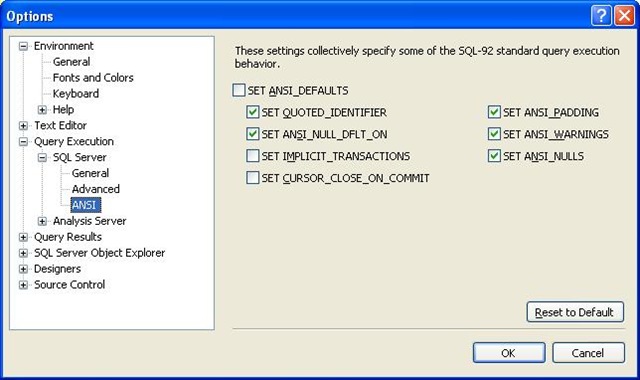Select the Keyboard options page
This screenshot has width=640, height=380.
(76, 93)
